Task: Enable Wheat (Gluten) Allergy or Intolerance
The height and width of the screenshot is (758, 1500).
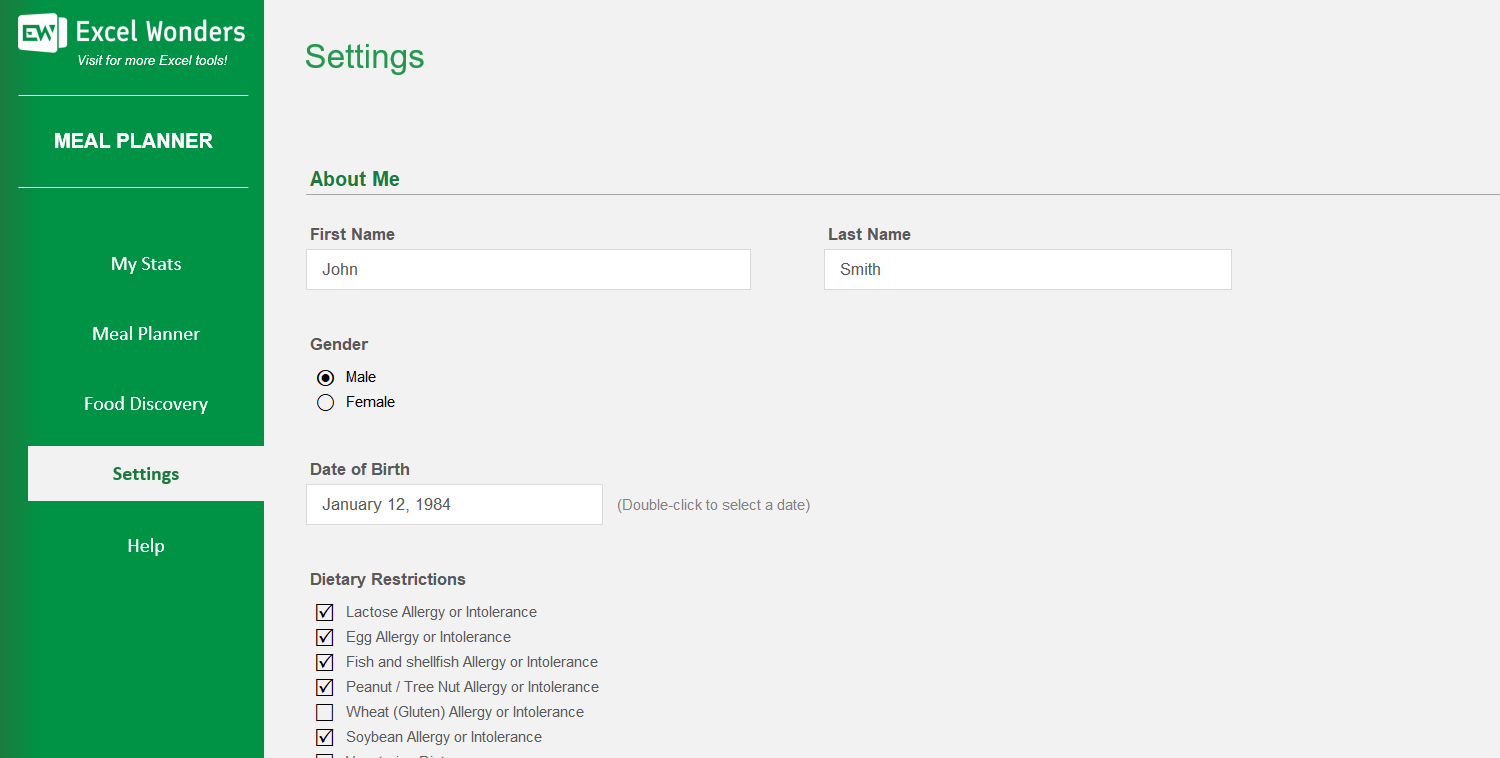Action: coord(325,713)
